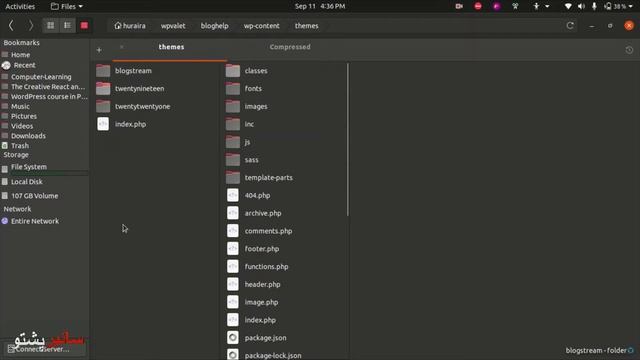Open the Activities overview

coord(20,6)
